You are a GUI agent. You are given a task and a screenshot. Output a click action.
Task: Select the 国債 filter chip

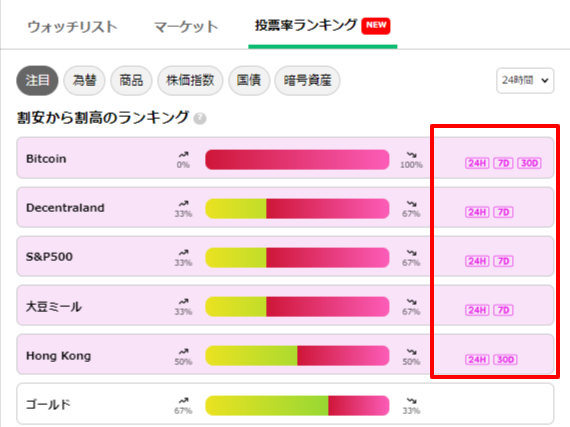coord(249,80)
